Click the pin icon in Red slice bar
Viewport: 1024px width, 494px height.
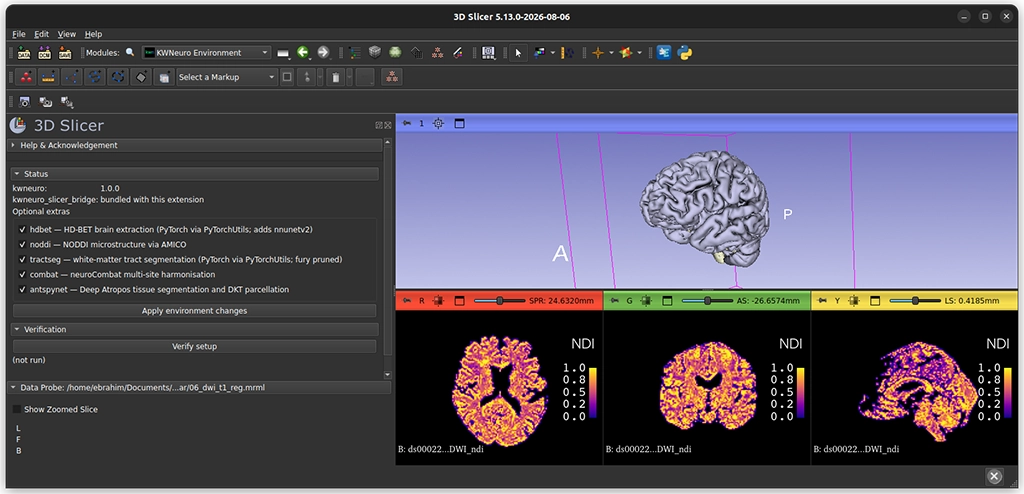(406, 301)
